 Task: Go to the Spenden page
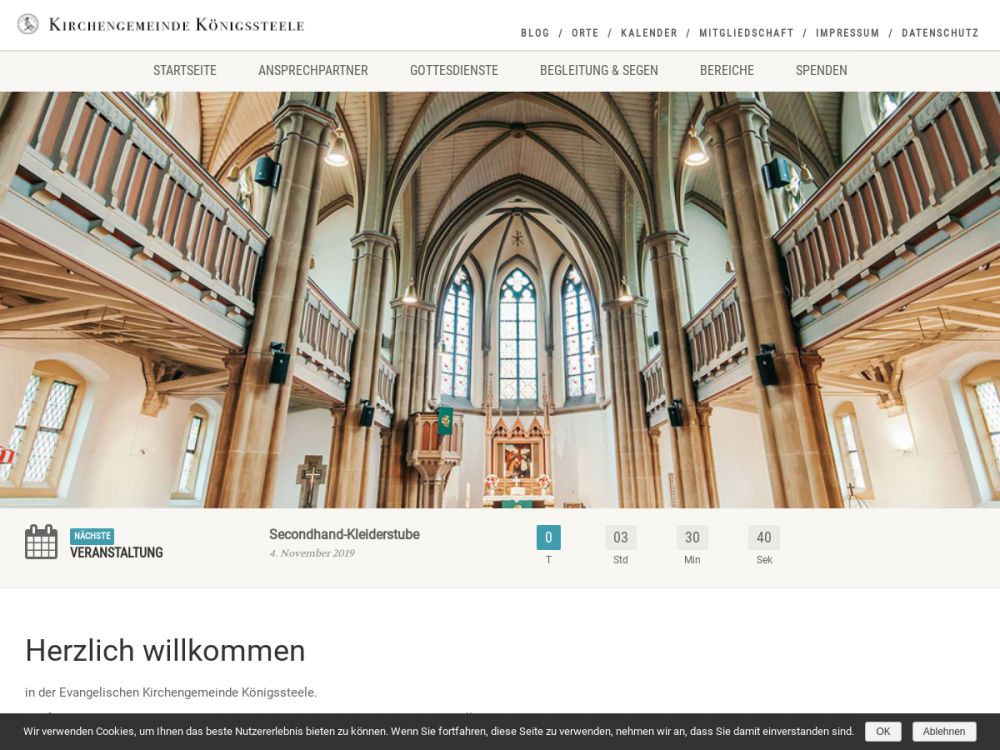[x=821, y=70]
